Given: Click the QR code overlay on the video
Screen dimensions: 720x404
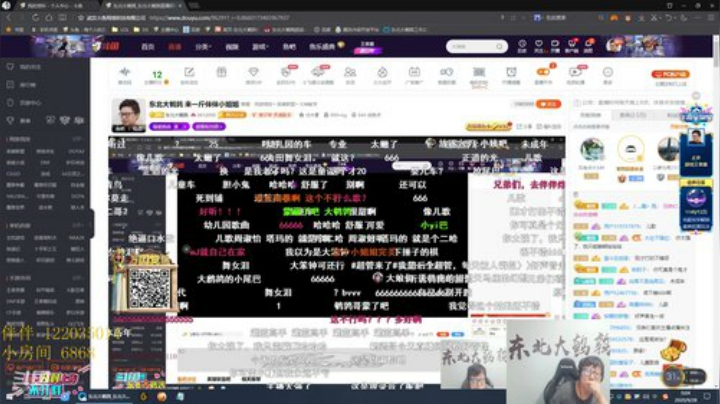Looking at the screenshot, I should pos(149,288).
